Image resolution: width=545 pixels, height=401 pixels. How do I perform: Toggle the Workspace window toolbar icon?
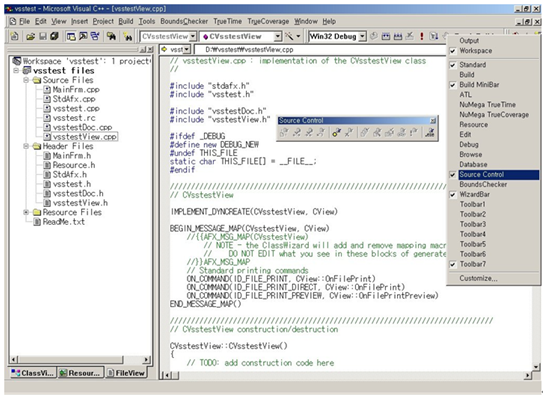pyautogui.click(x=71, y=36)
